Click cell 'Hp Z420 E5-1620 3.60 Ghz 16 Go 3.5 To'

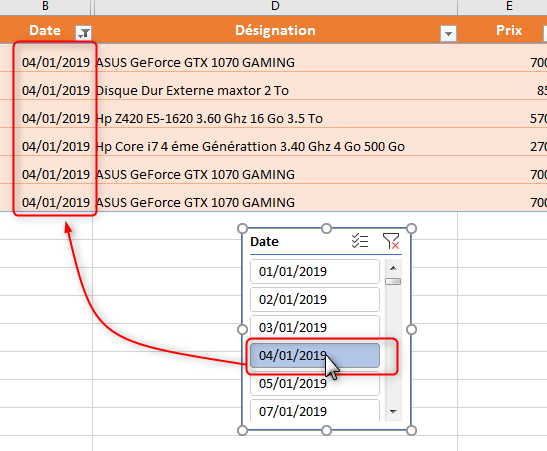pos(275,114)
